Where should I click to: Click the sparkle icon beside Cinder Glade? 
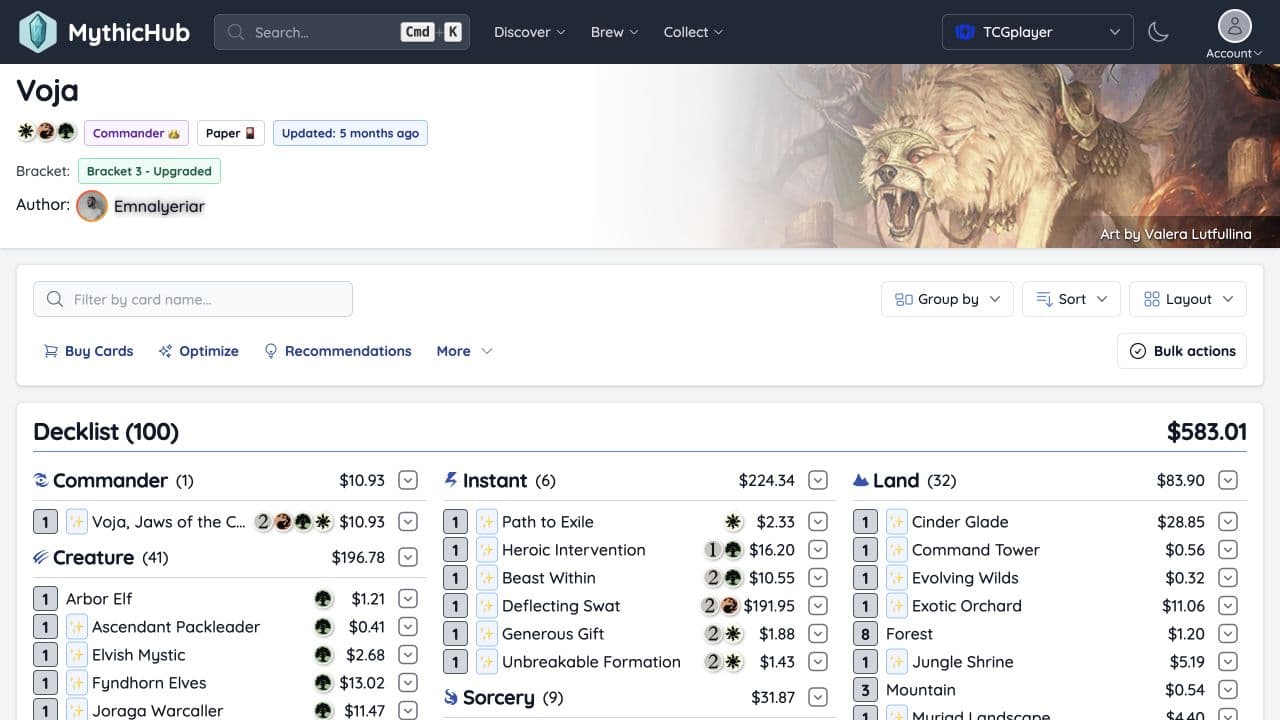click(x=897, y=522)
